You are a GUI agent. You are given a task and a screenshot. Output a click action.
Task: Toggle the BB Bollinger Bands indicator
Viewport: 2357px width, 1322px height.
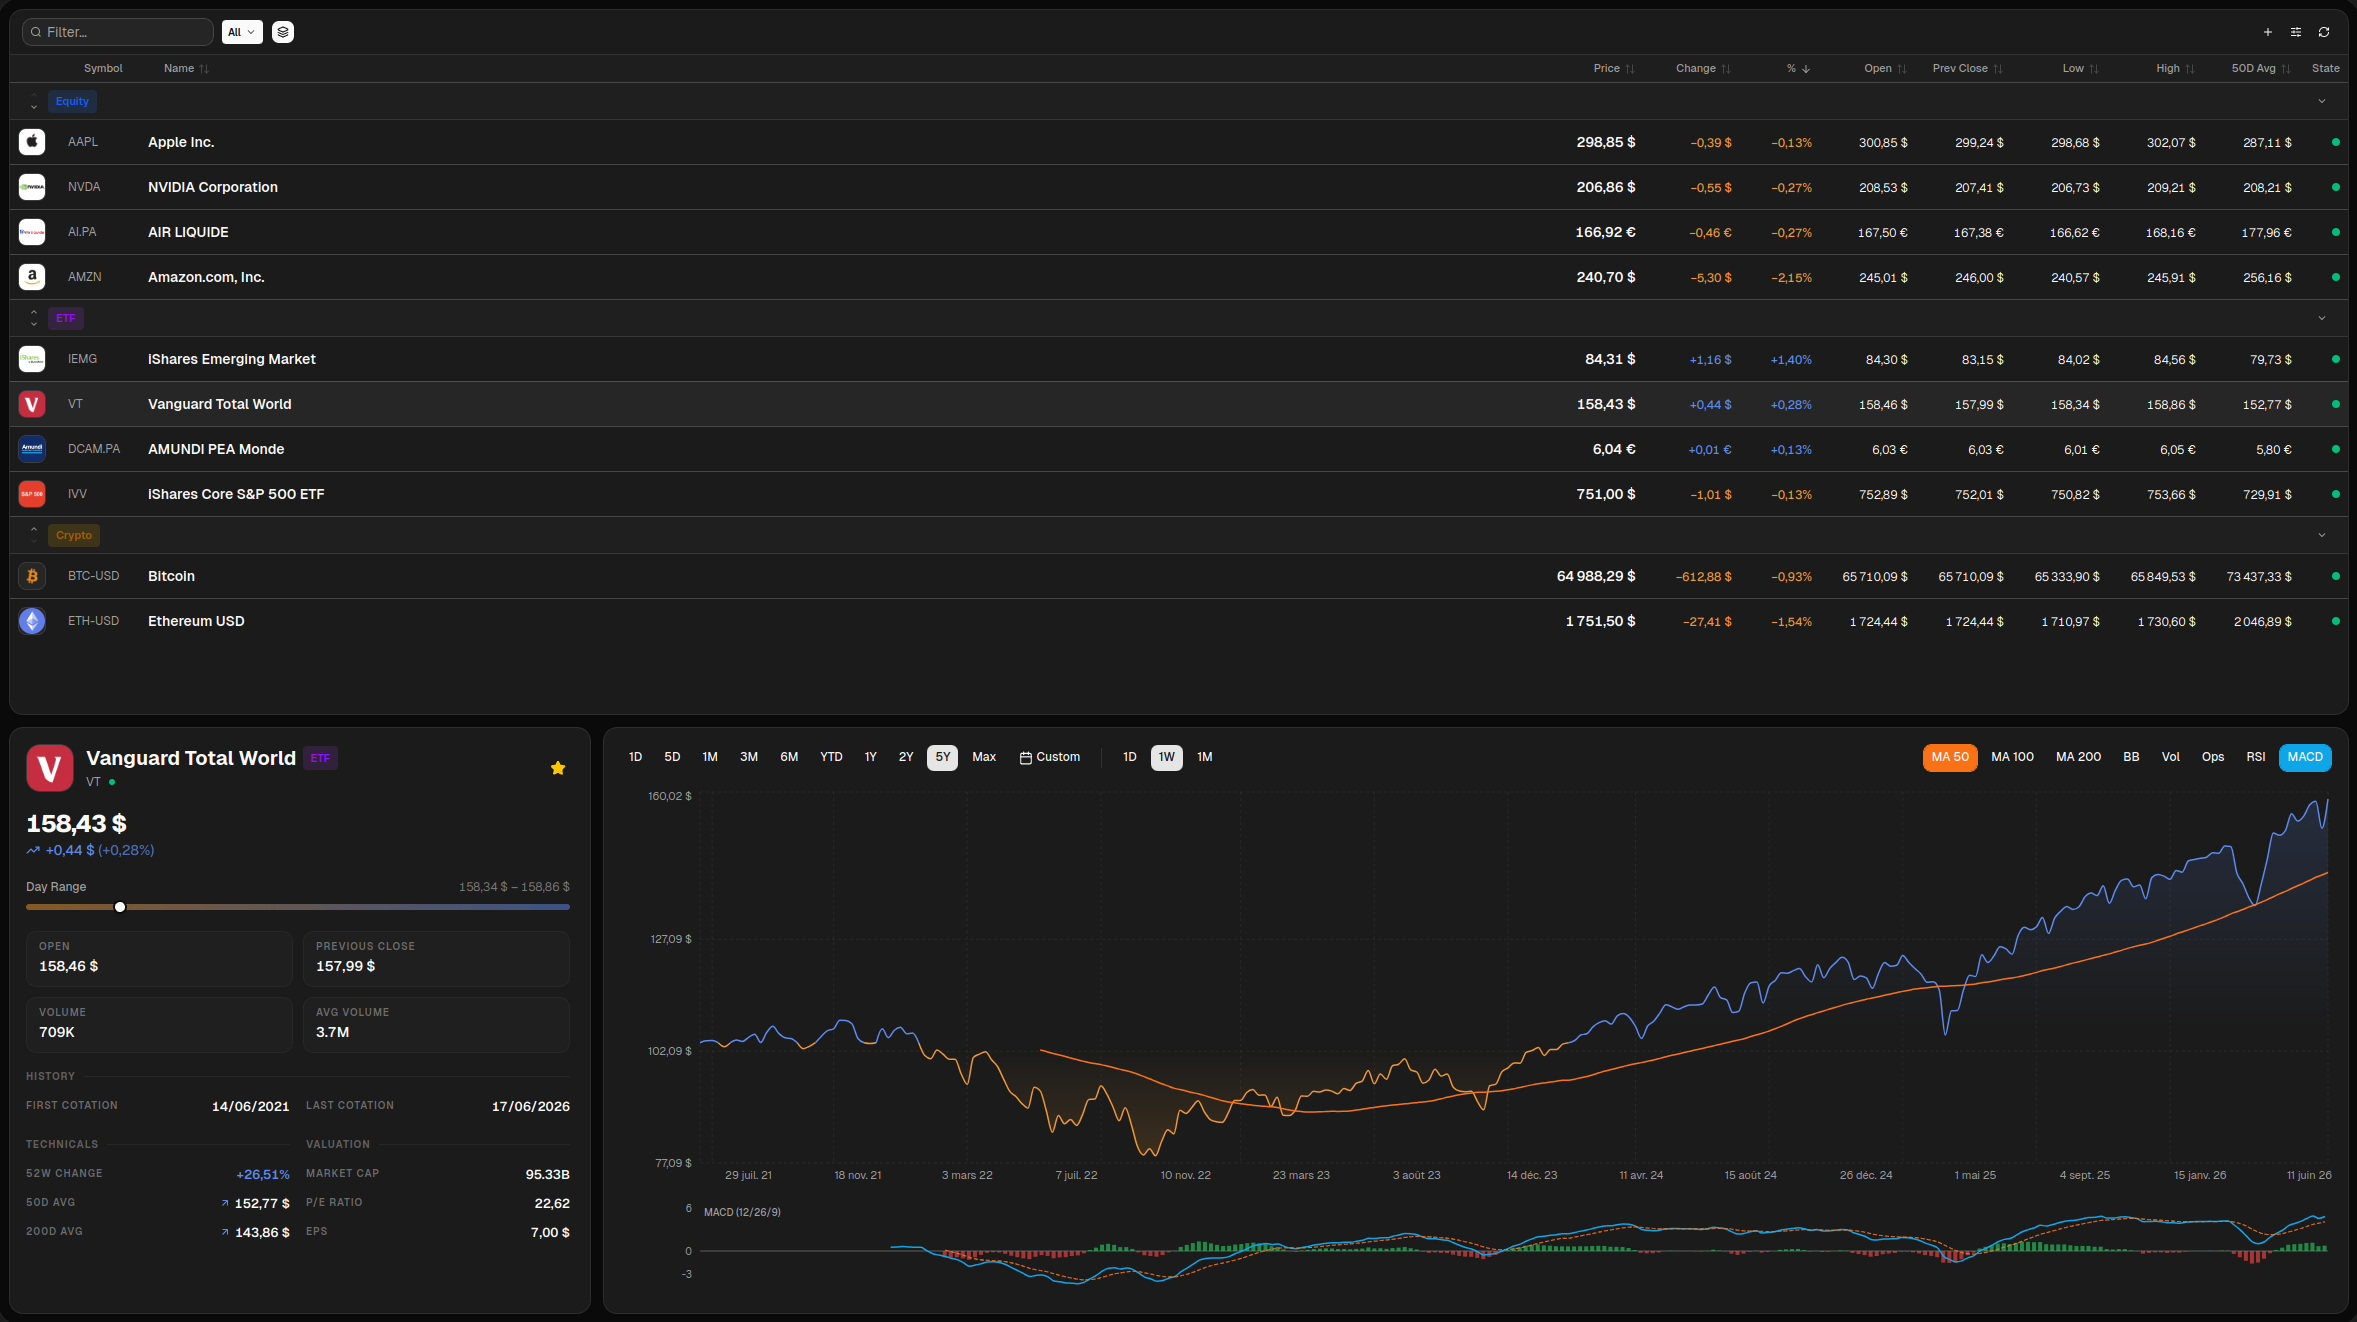coord(2131,758)
